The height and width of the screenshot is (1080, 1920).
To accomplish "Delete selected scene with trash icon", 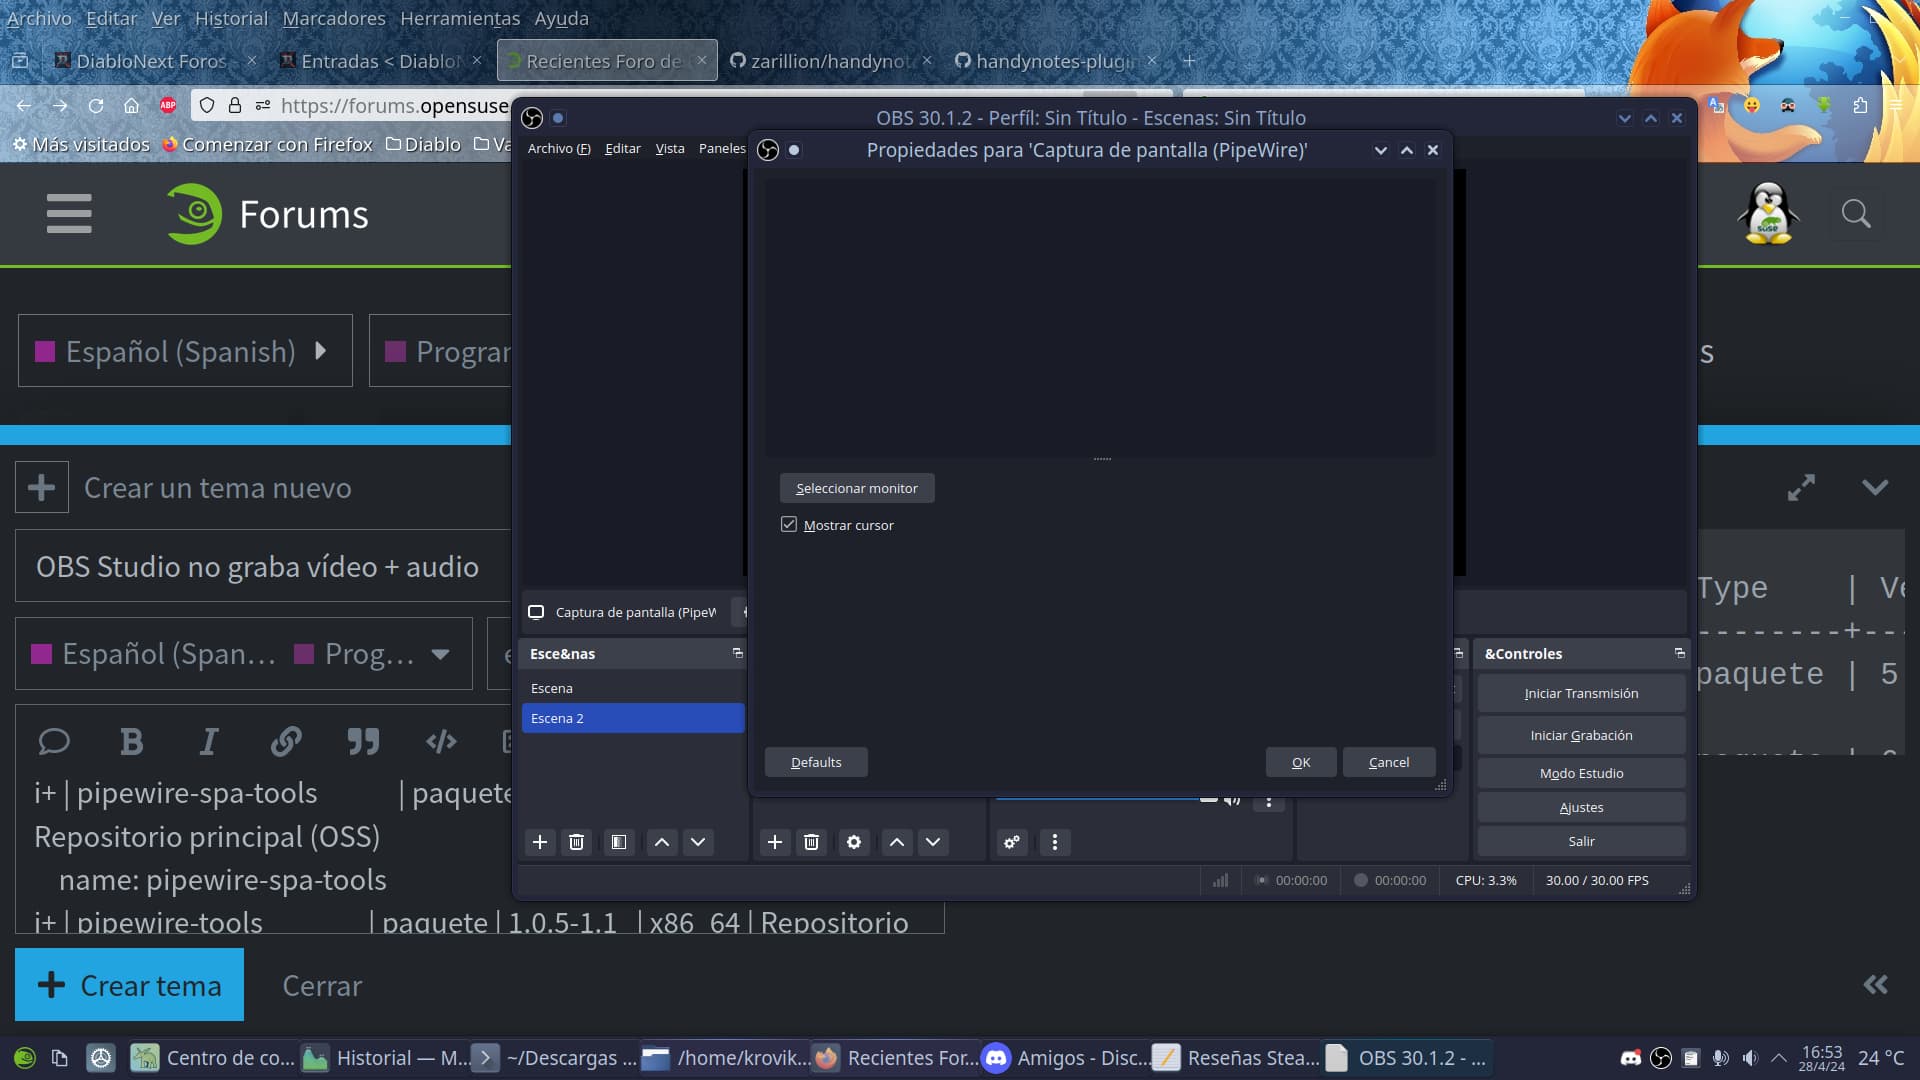I will click(x=576, y=842).
